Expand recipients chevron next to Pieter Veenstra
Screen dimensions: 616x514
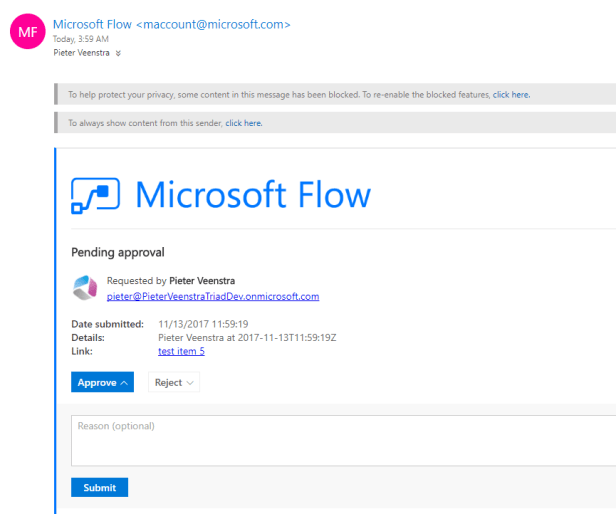118,53
